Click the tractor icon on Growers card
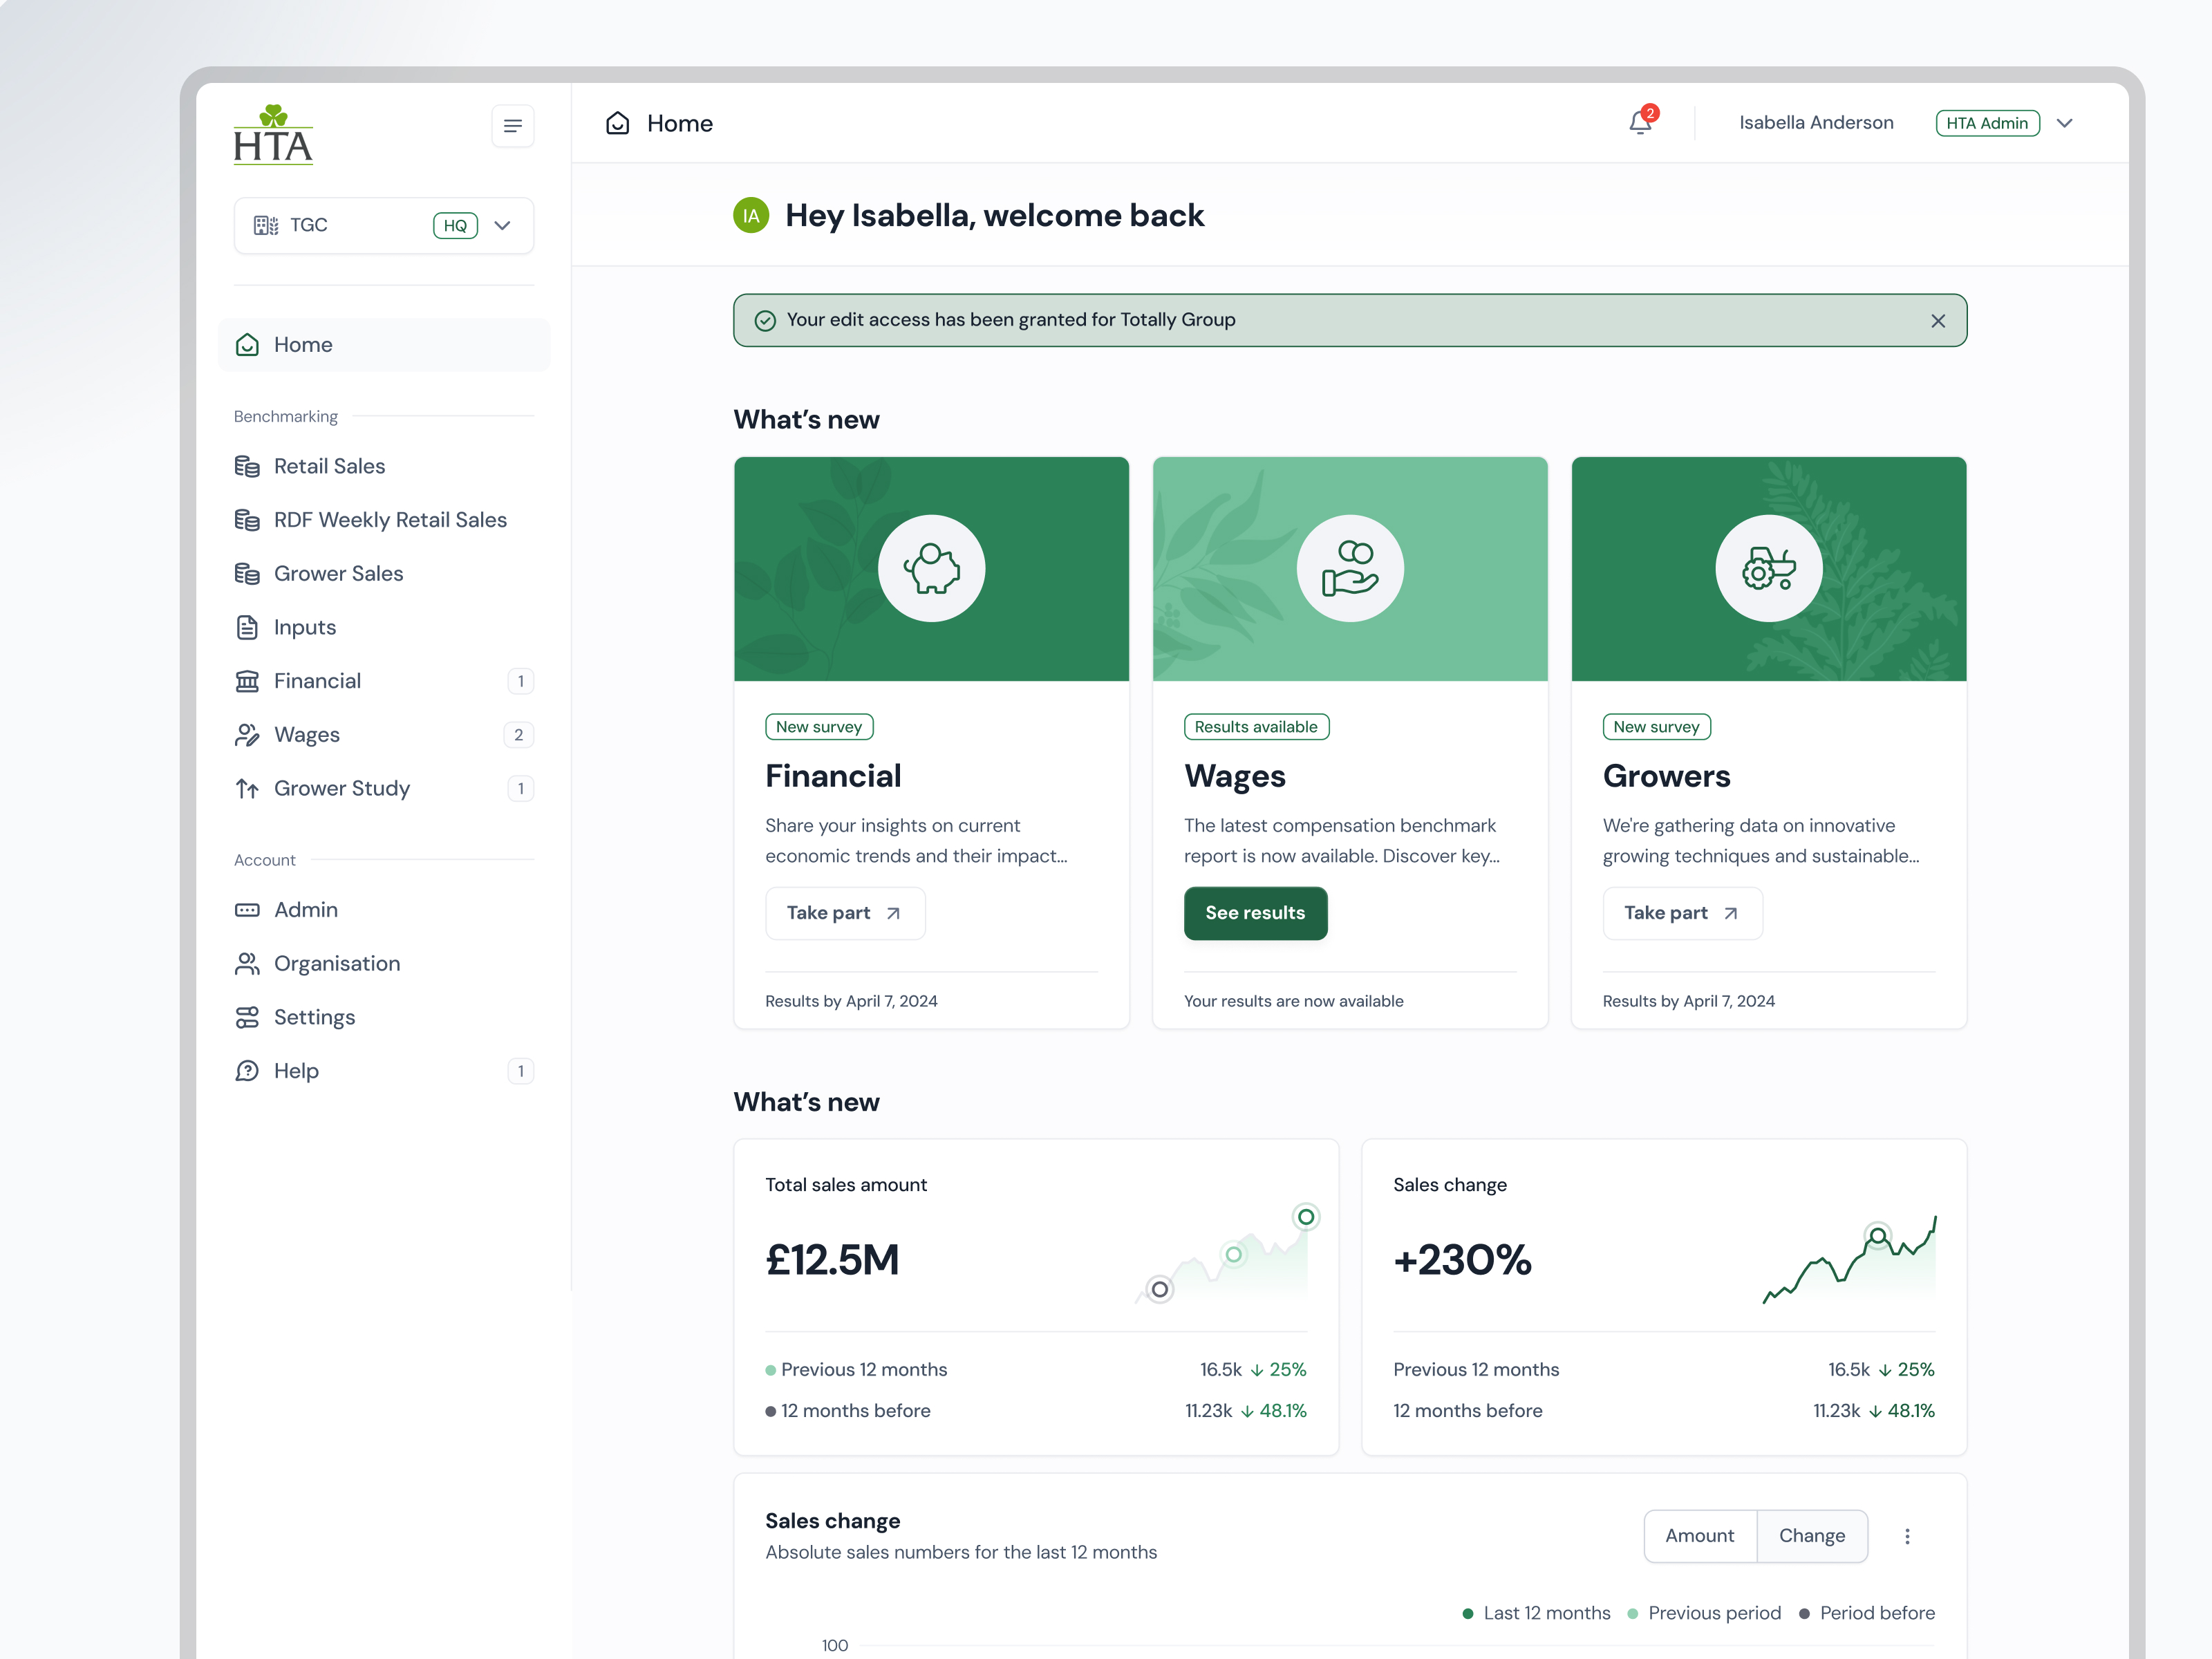 (x=1768, y=568)
